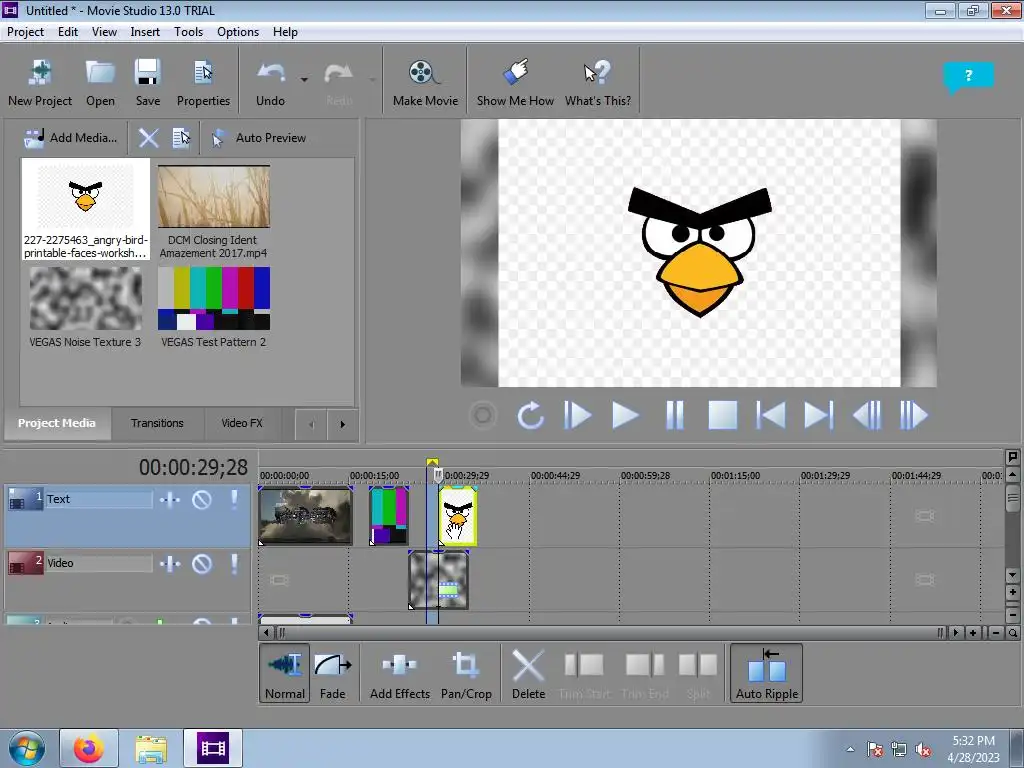Select the angry-bird image thumbnail
Image resolution: width=1024 pixels, height=768 pixels.
tap(86, 209)
